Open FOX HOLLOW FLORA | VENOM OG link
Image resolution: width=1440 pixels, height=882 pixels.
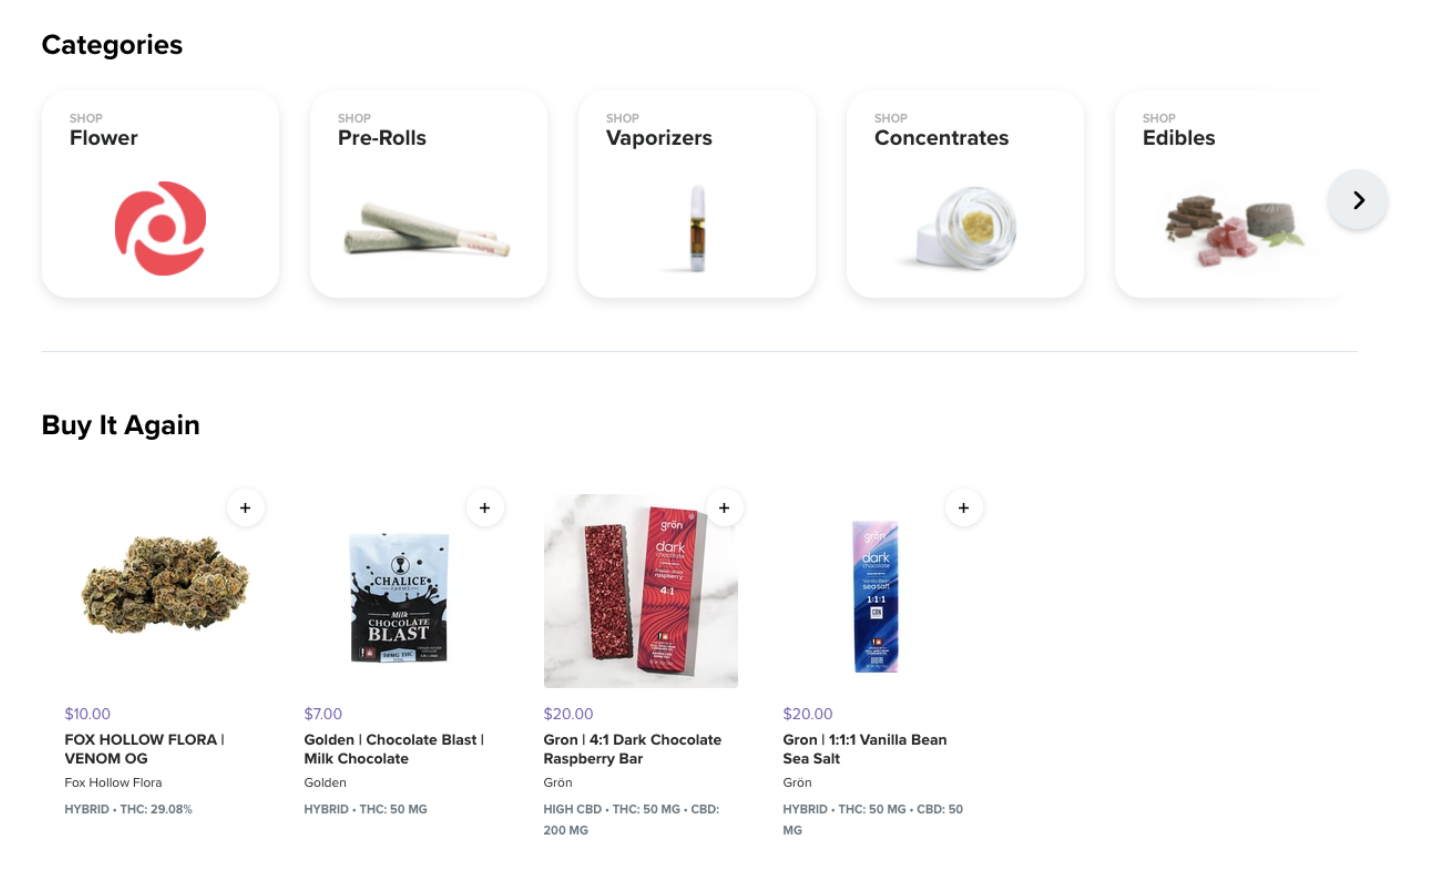coord(144,749)
